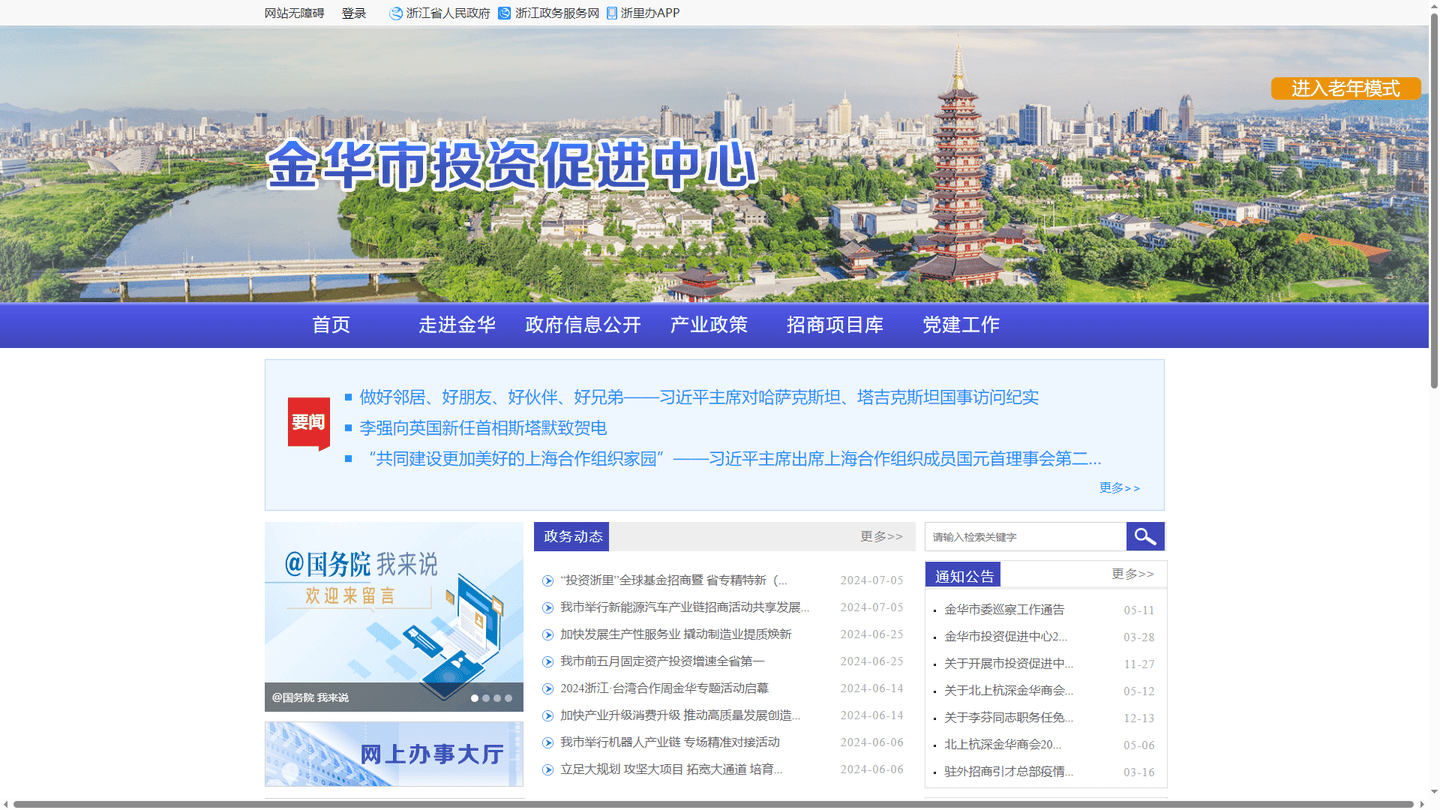Click the 浙江省人民政府 logo icon
The image size is (1440, 810).
tap(396, 13)
